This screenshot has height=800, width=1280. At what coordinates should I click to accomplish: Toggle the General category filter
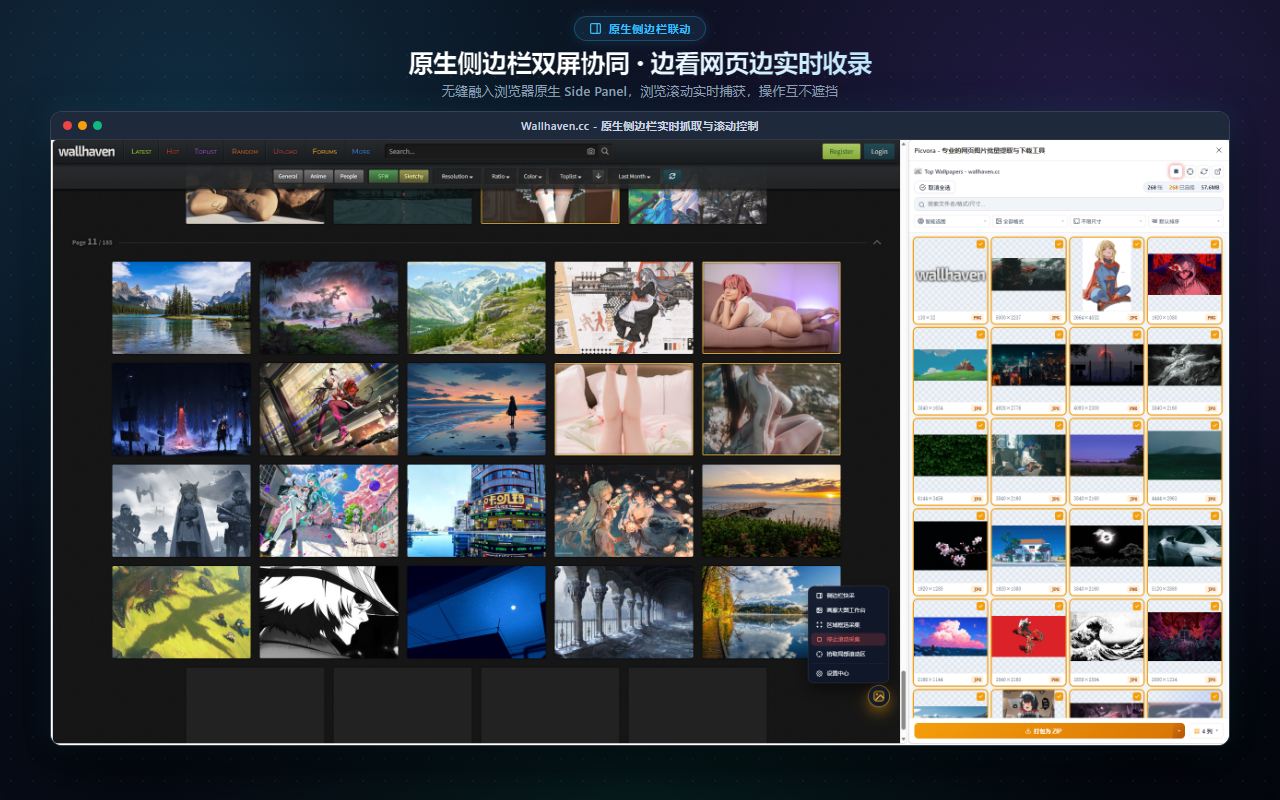pyautogui.click(x=288, y=176)
